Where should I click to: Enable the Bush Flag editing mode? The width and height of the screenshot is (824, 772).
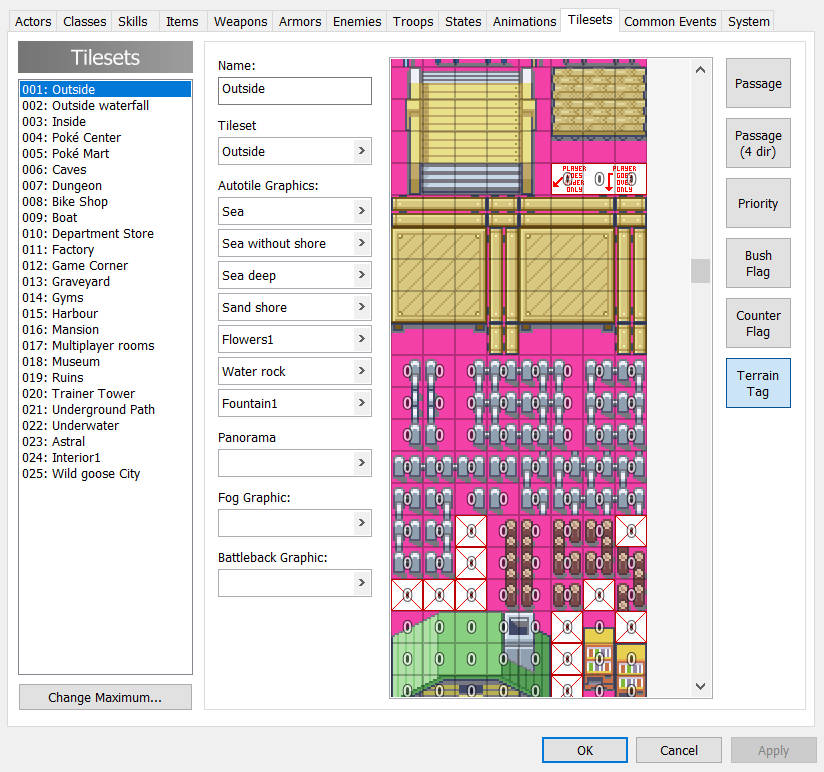758,263
